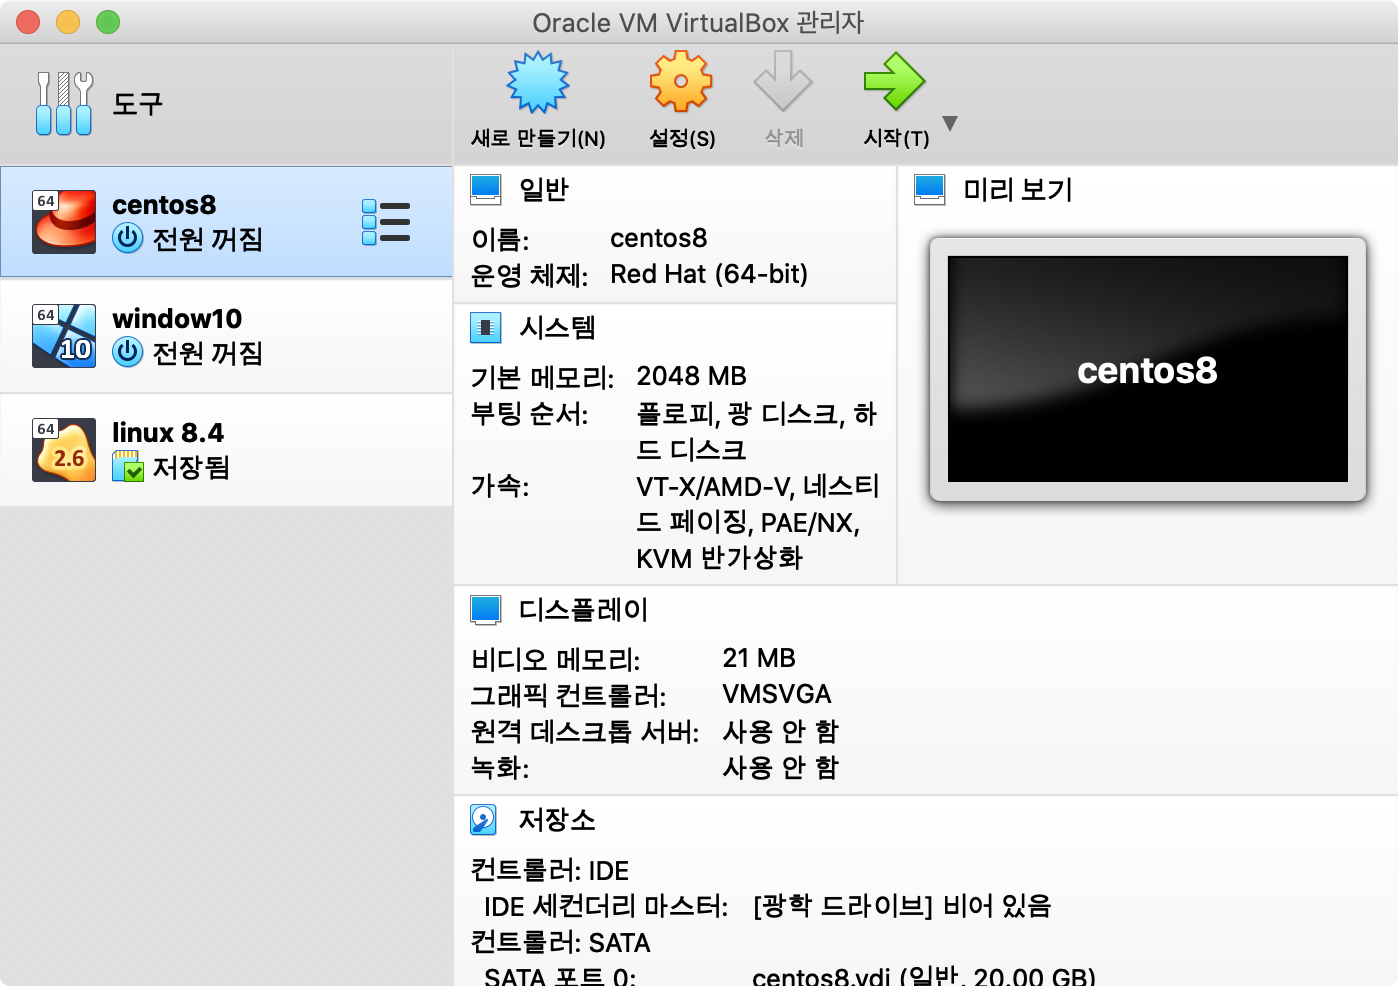Screen dimensions: 1398x986
Task: Select the centos8 virtual machine name
Action: [164, 205]
